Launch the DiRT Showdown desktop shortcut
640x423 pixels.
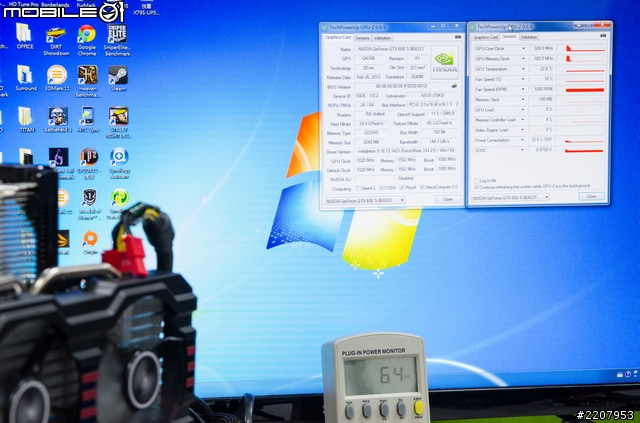(56, 41)
